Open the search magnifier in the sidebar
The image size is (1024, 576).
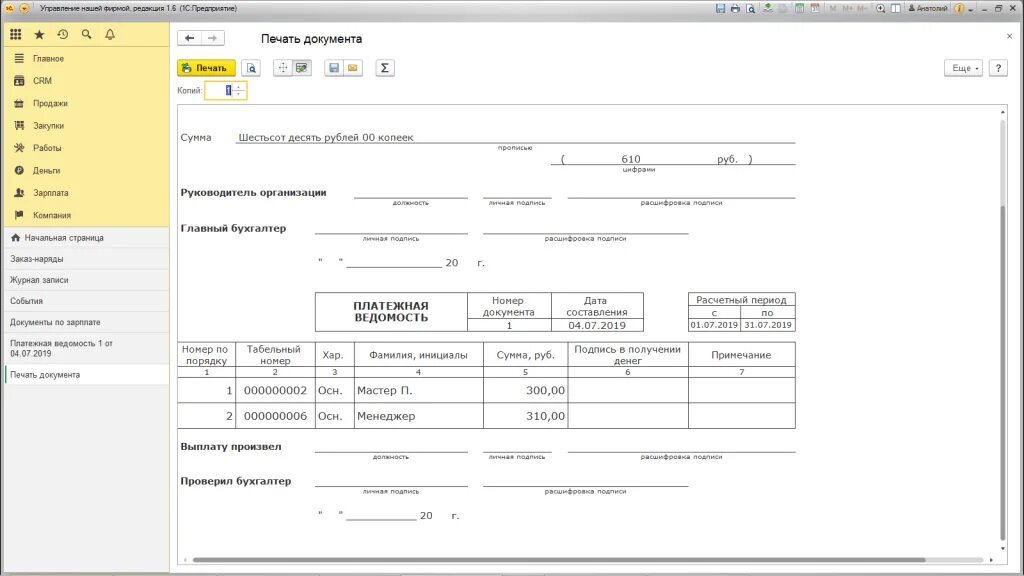coord(86,34)
